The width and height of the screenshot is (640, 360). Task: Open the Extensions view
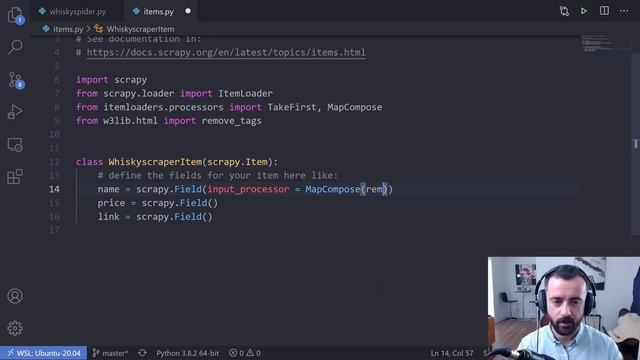pos(15,177)
